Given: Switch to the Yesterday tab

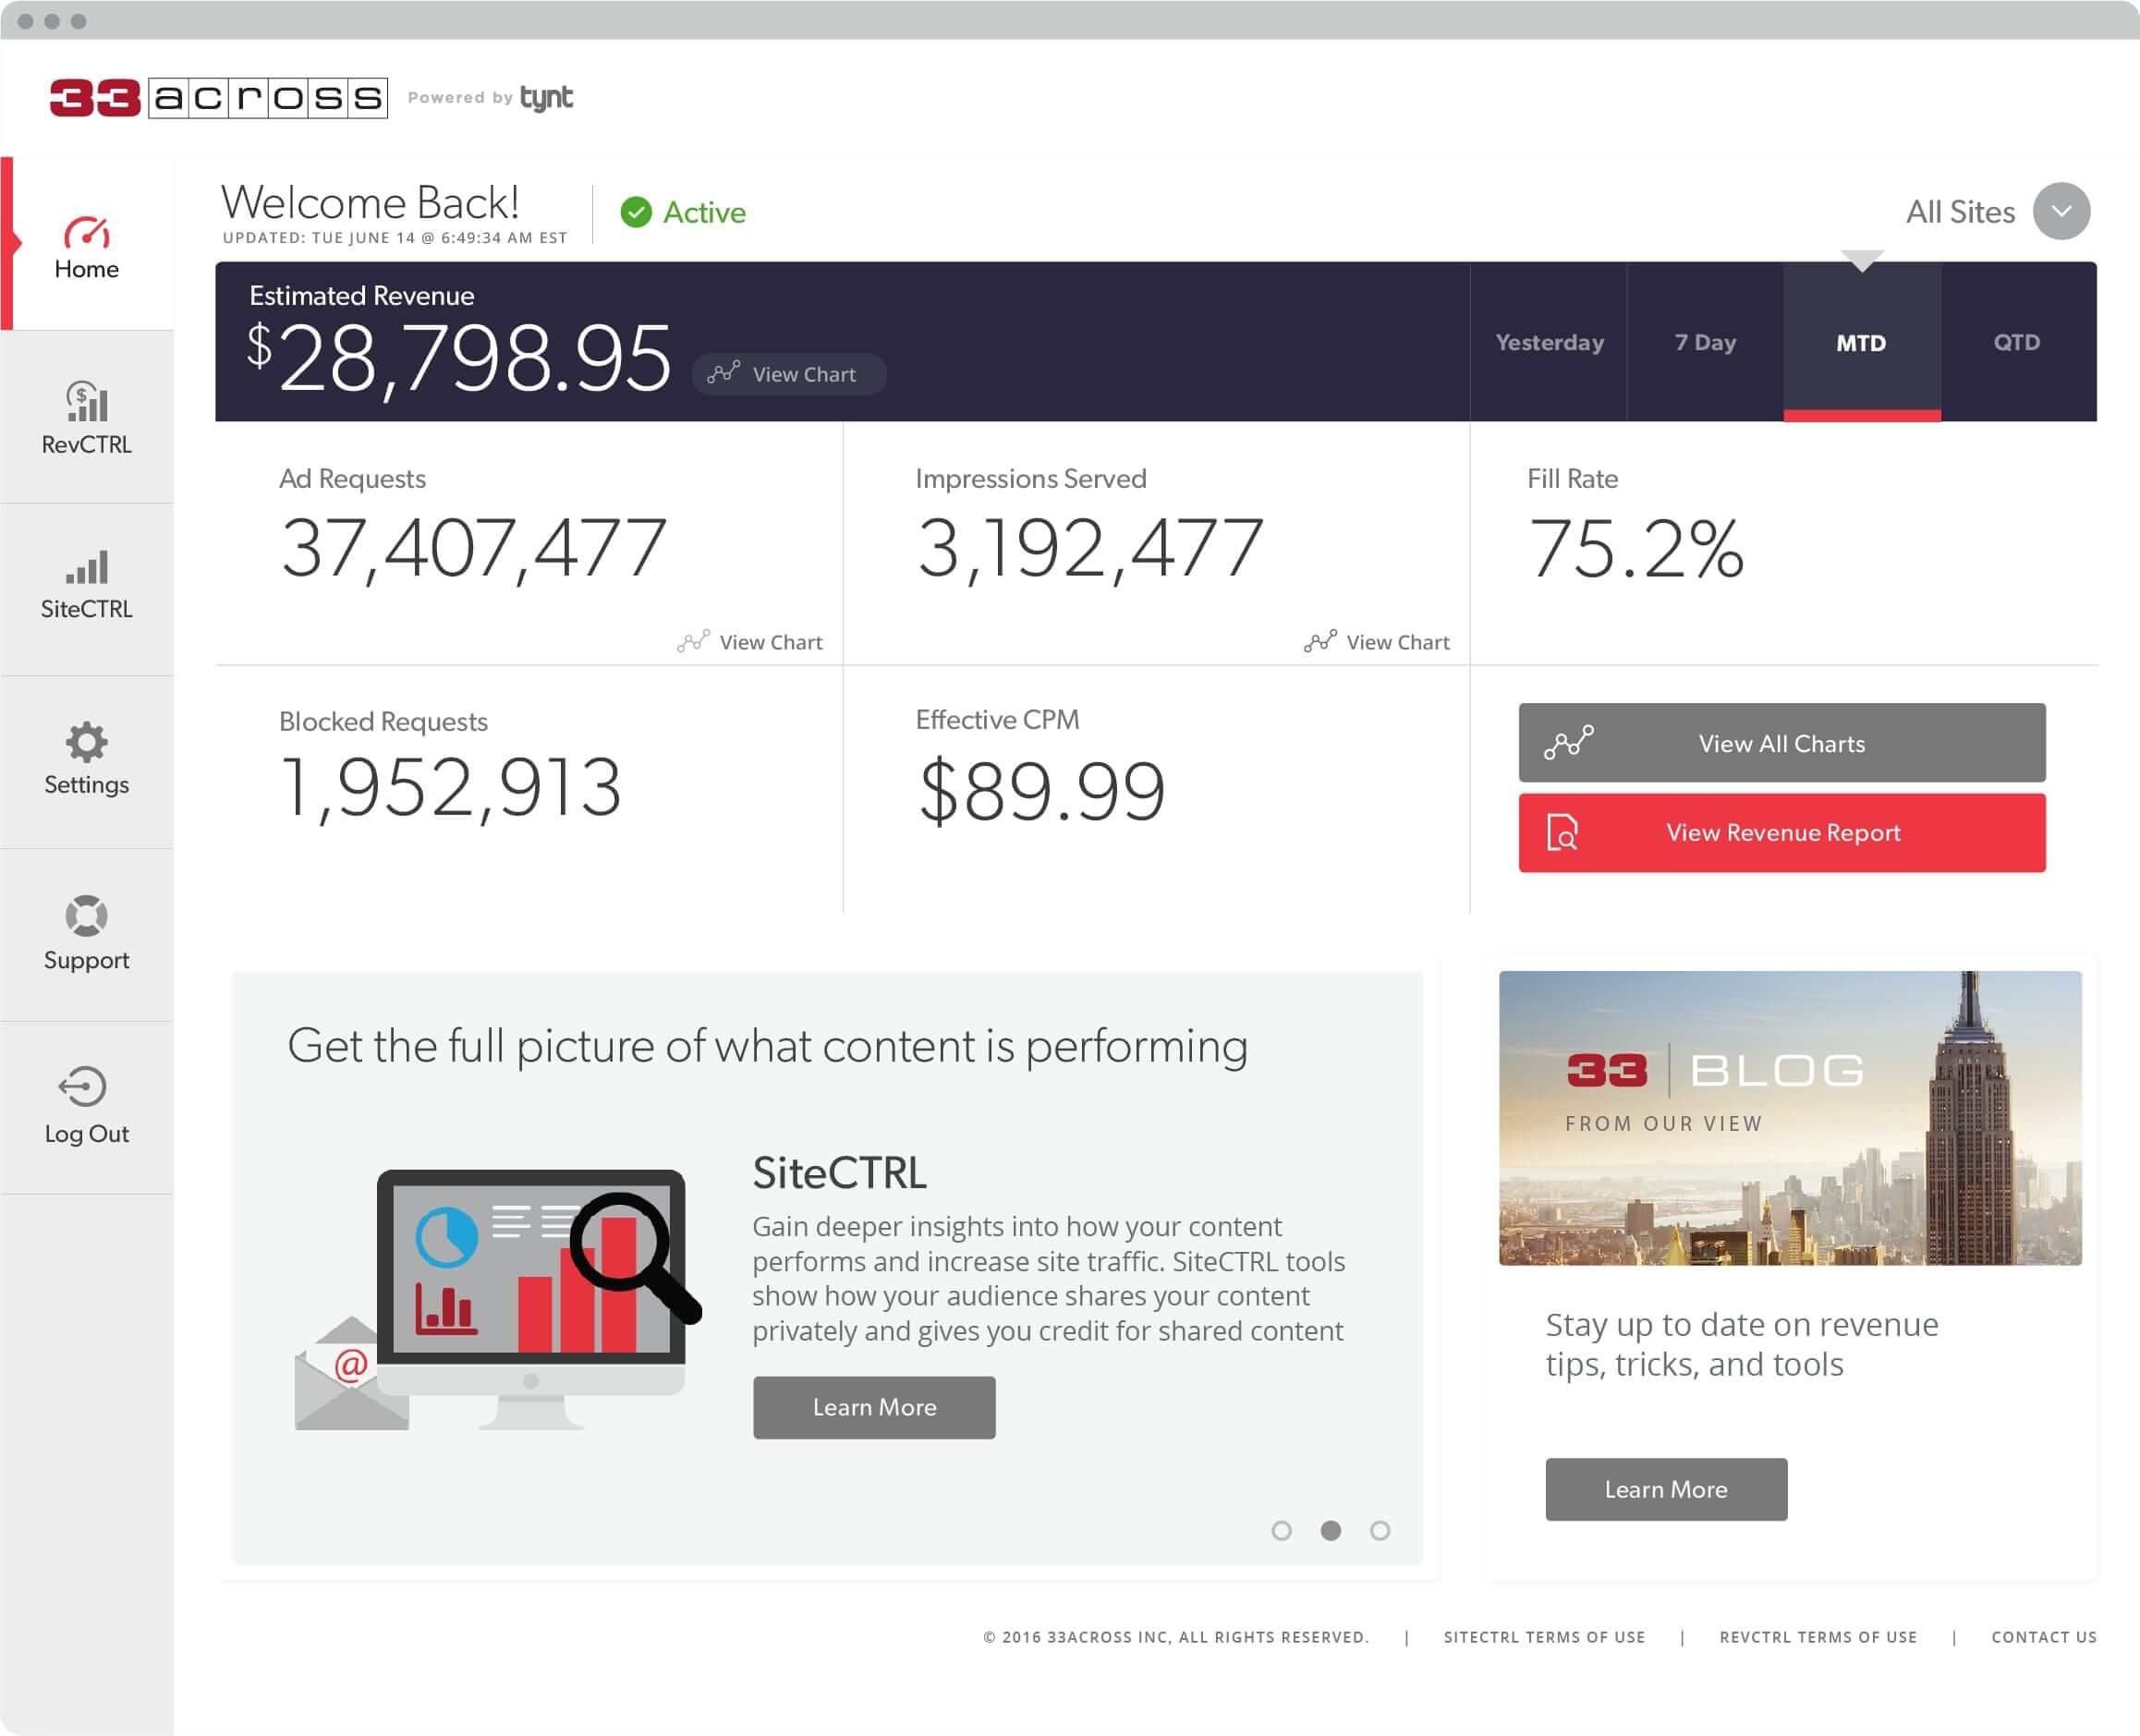Looking at the screenshot, I should point(1549,342).
